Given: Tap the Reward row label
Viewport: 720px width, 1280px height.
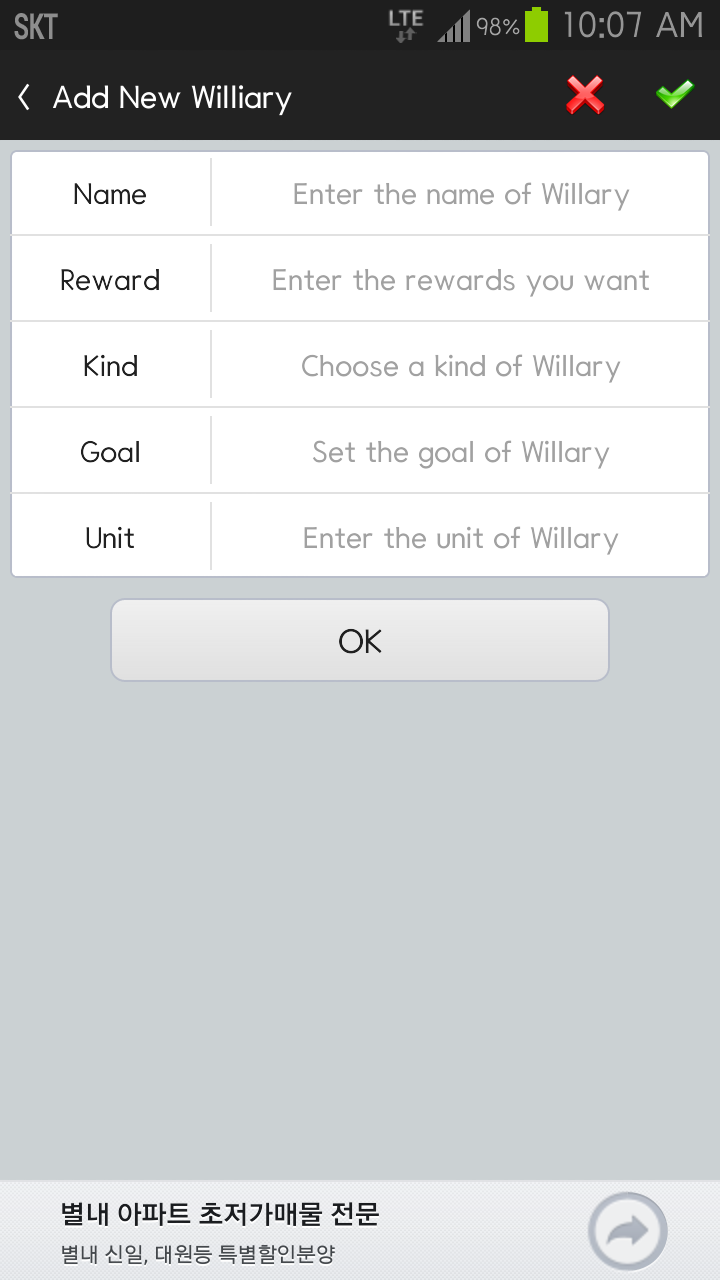Looking at the screenshot, I should point(110,280).
